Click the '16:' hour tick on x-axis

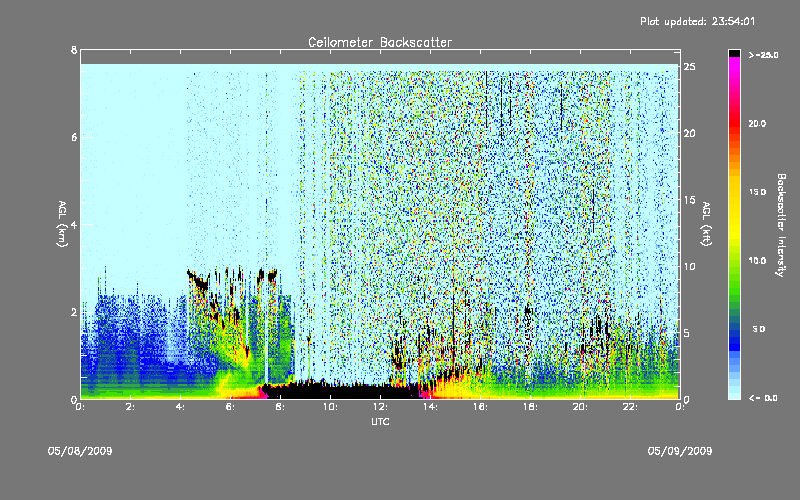coord(480,407)
